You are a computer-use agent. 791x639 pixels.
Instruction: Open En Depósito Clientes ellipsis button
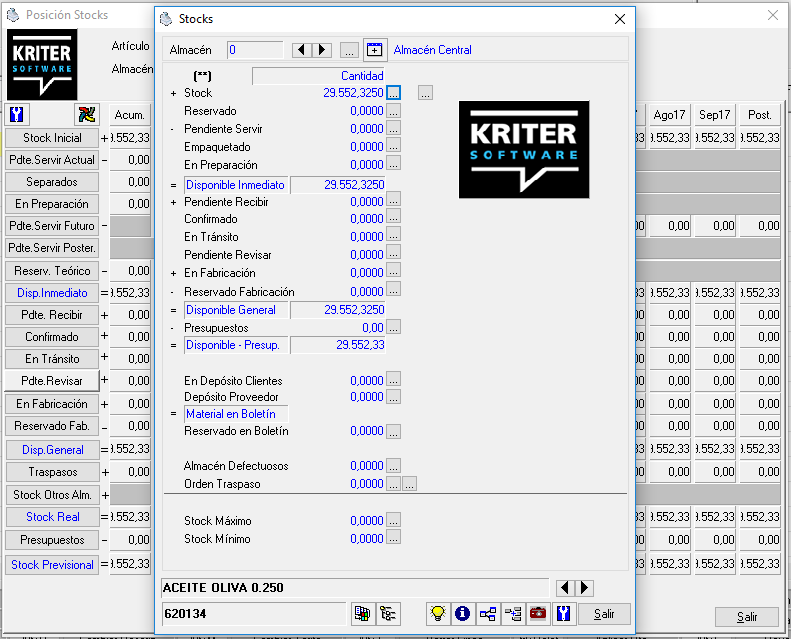click(x=393, y=379)
